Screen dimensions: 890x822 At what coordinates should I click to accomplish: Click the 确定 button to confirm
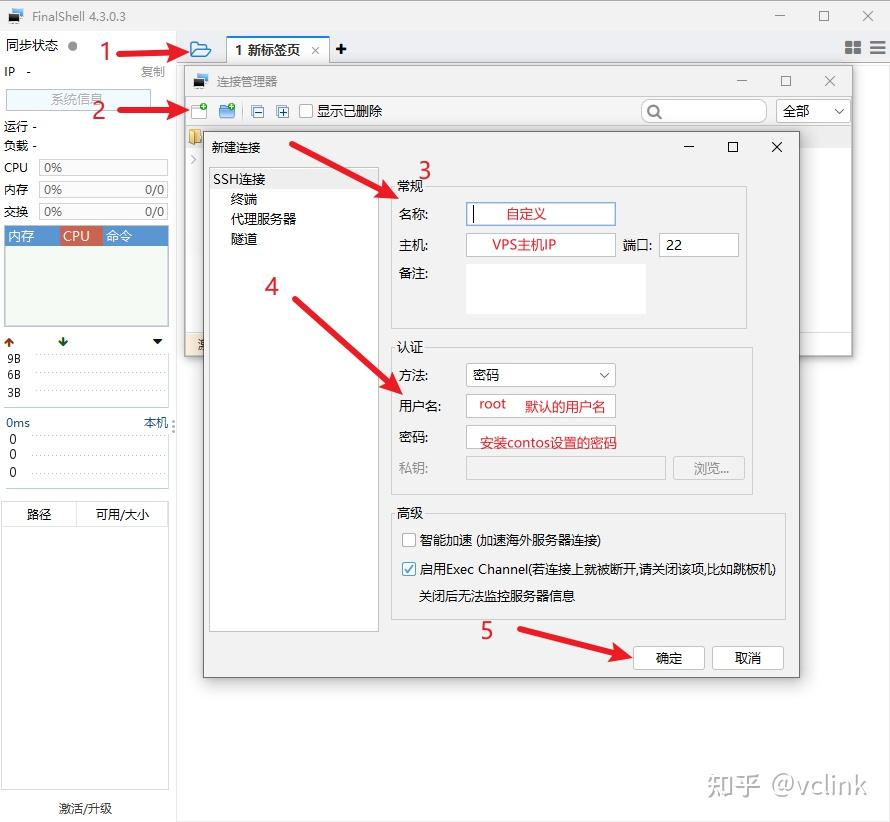[x=668, y=658]
